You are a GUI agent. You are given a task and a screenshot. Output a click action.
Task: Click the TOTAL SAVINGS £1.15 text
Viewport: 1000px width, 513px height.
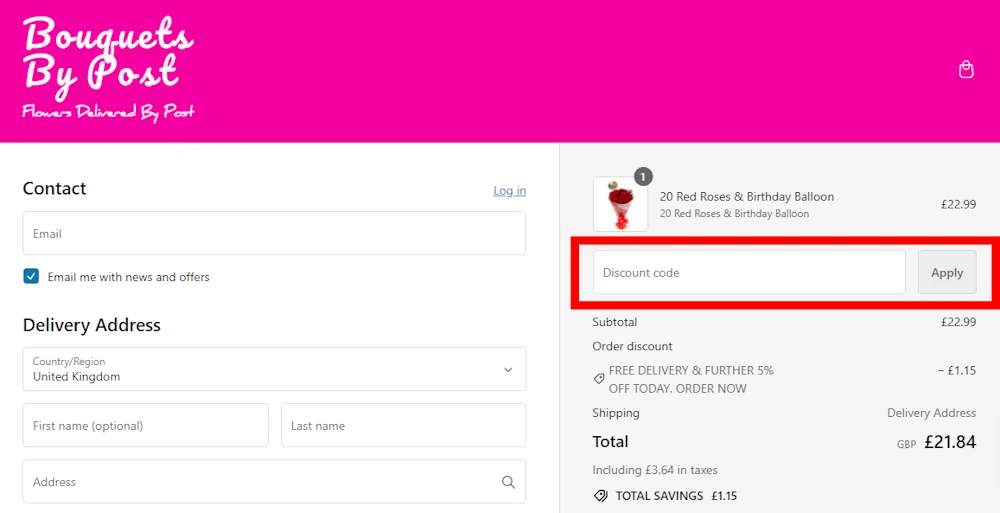(x=676, y=496)
